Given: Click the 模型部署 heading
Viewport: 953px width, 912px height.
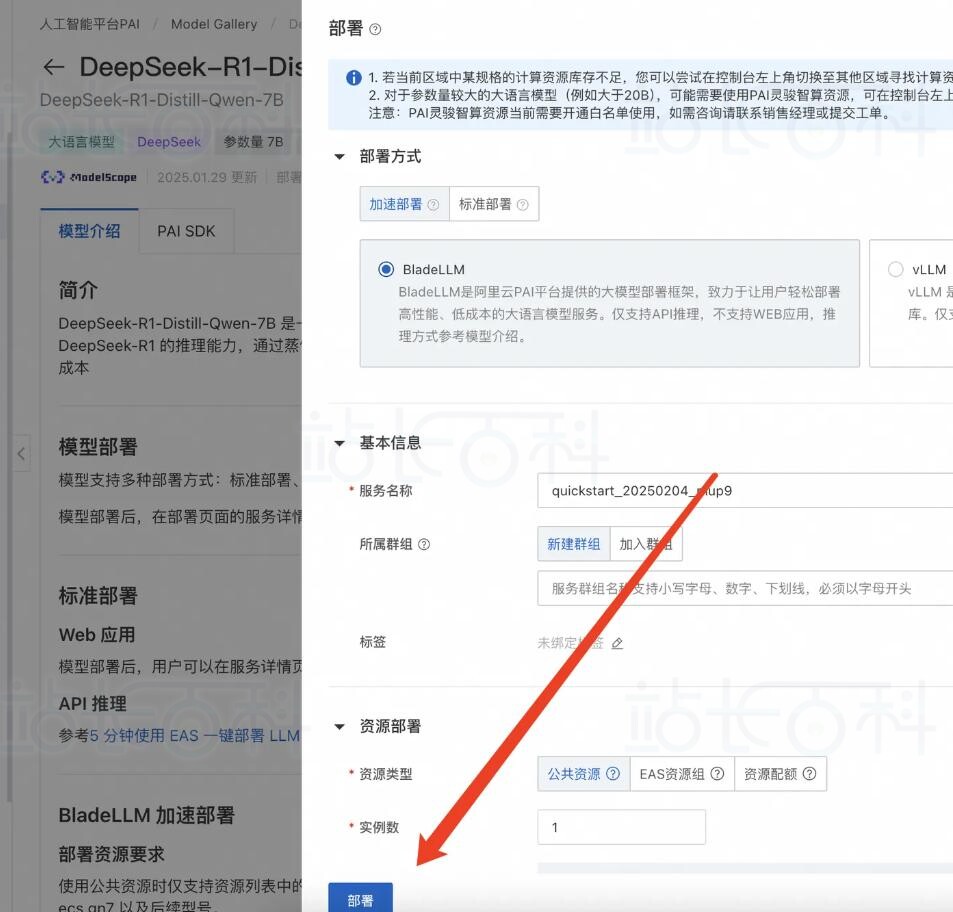Looking at the screenshot, I should [x=98, y=447].
